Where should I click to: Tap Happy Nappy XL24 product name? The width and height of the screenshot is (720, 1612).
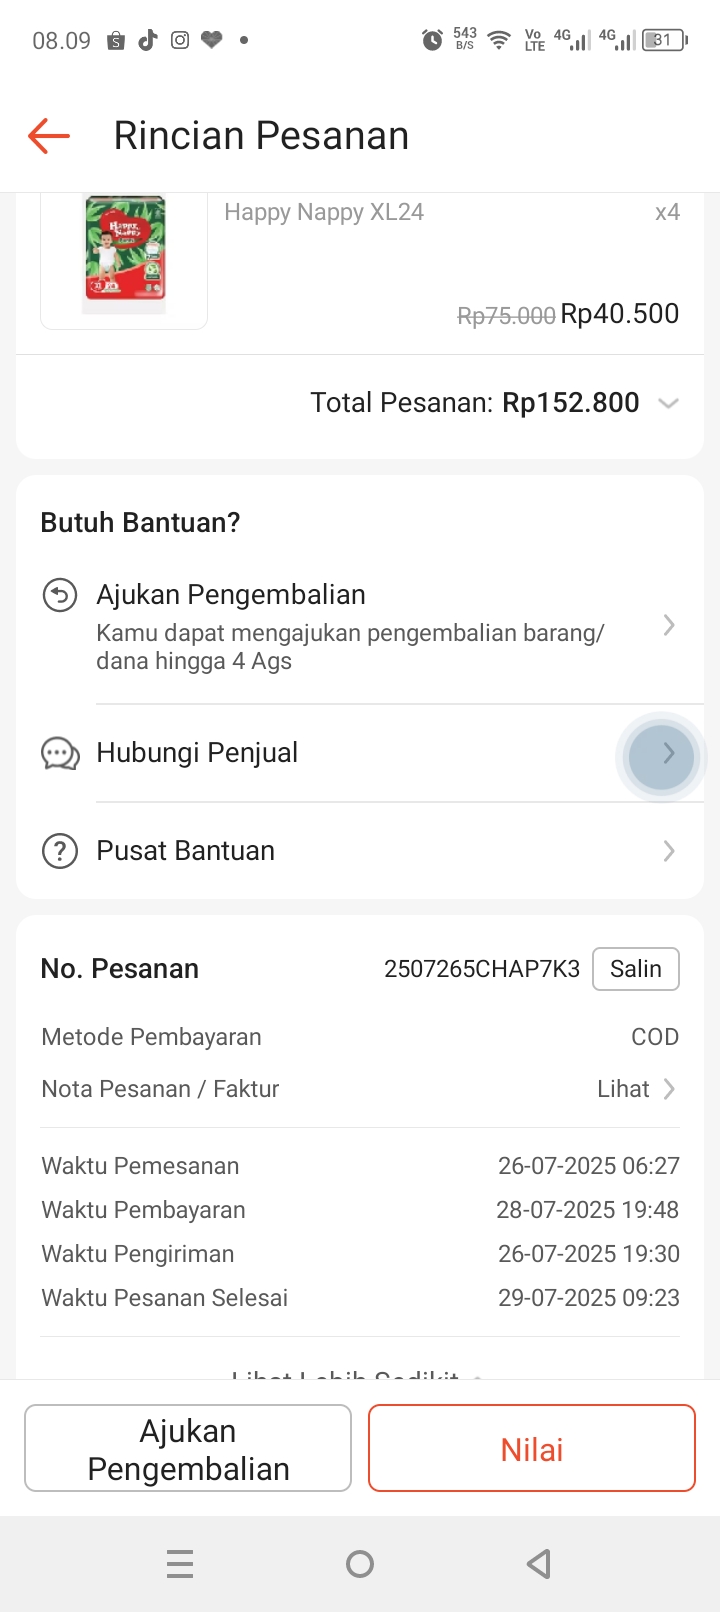point(324,212)
